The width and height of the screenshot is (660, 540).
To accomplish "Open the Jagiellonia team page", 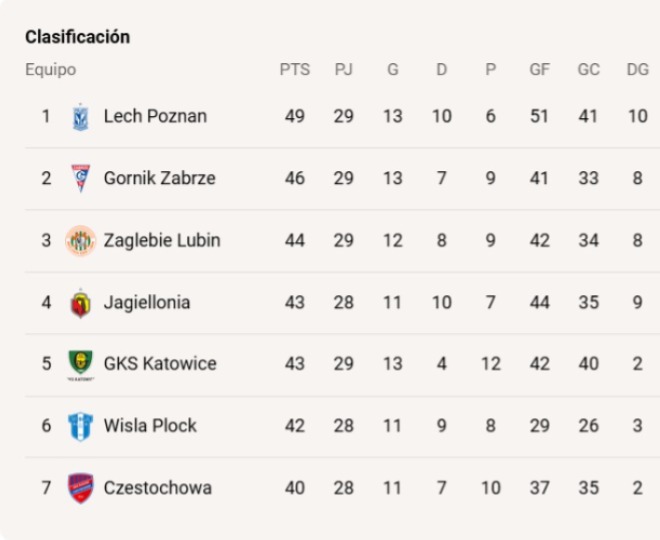I will click(x=147, y=303).
